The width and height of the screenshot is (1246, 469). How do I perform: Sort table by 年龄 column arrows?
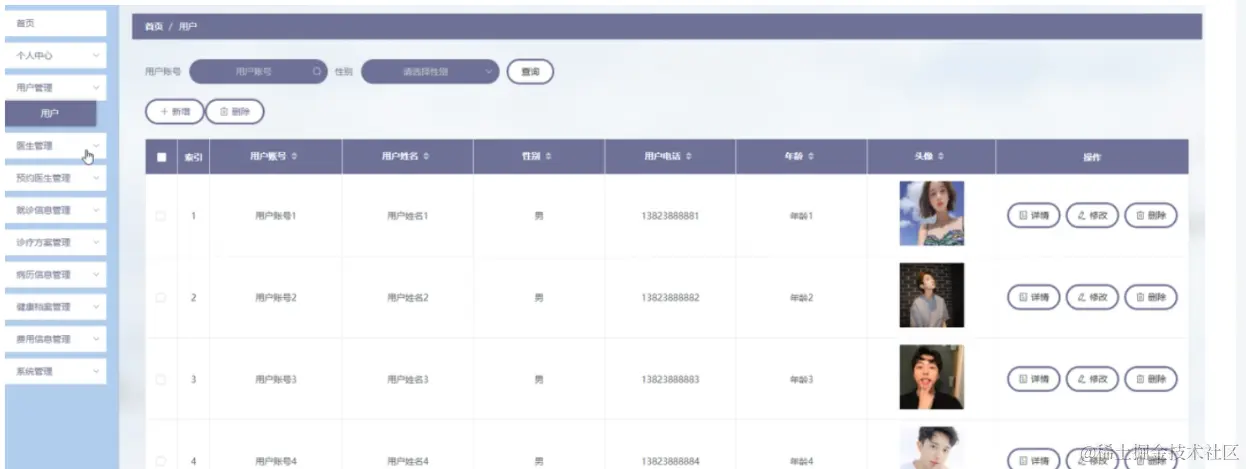[811, 157]
